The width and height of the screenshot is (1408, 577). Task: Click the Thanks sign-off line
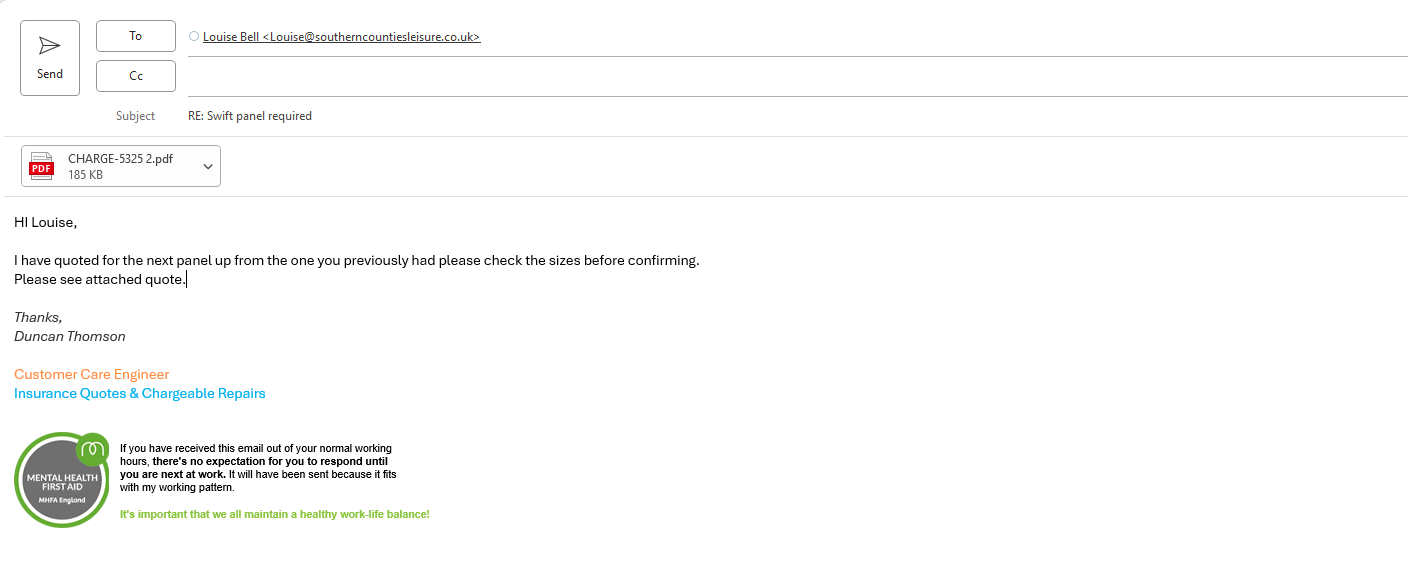coord(38,317)
